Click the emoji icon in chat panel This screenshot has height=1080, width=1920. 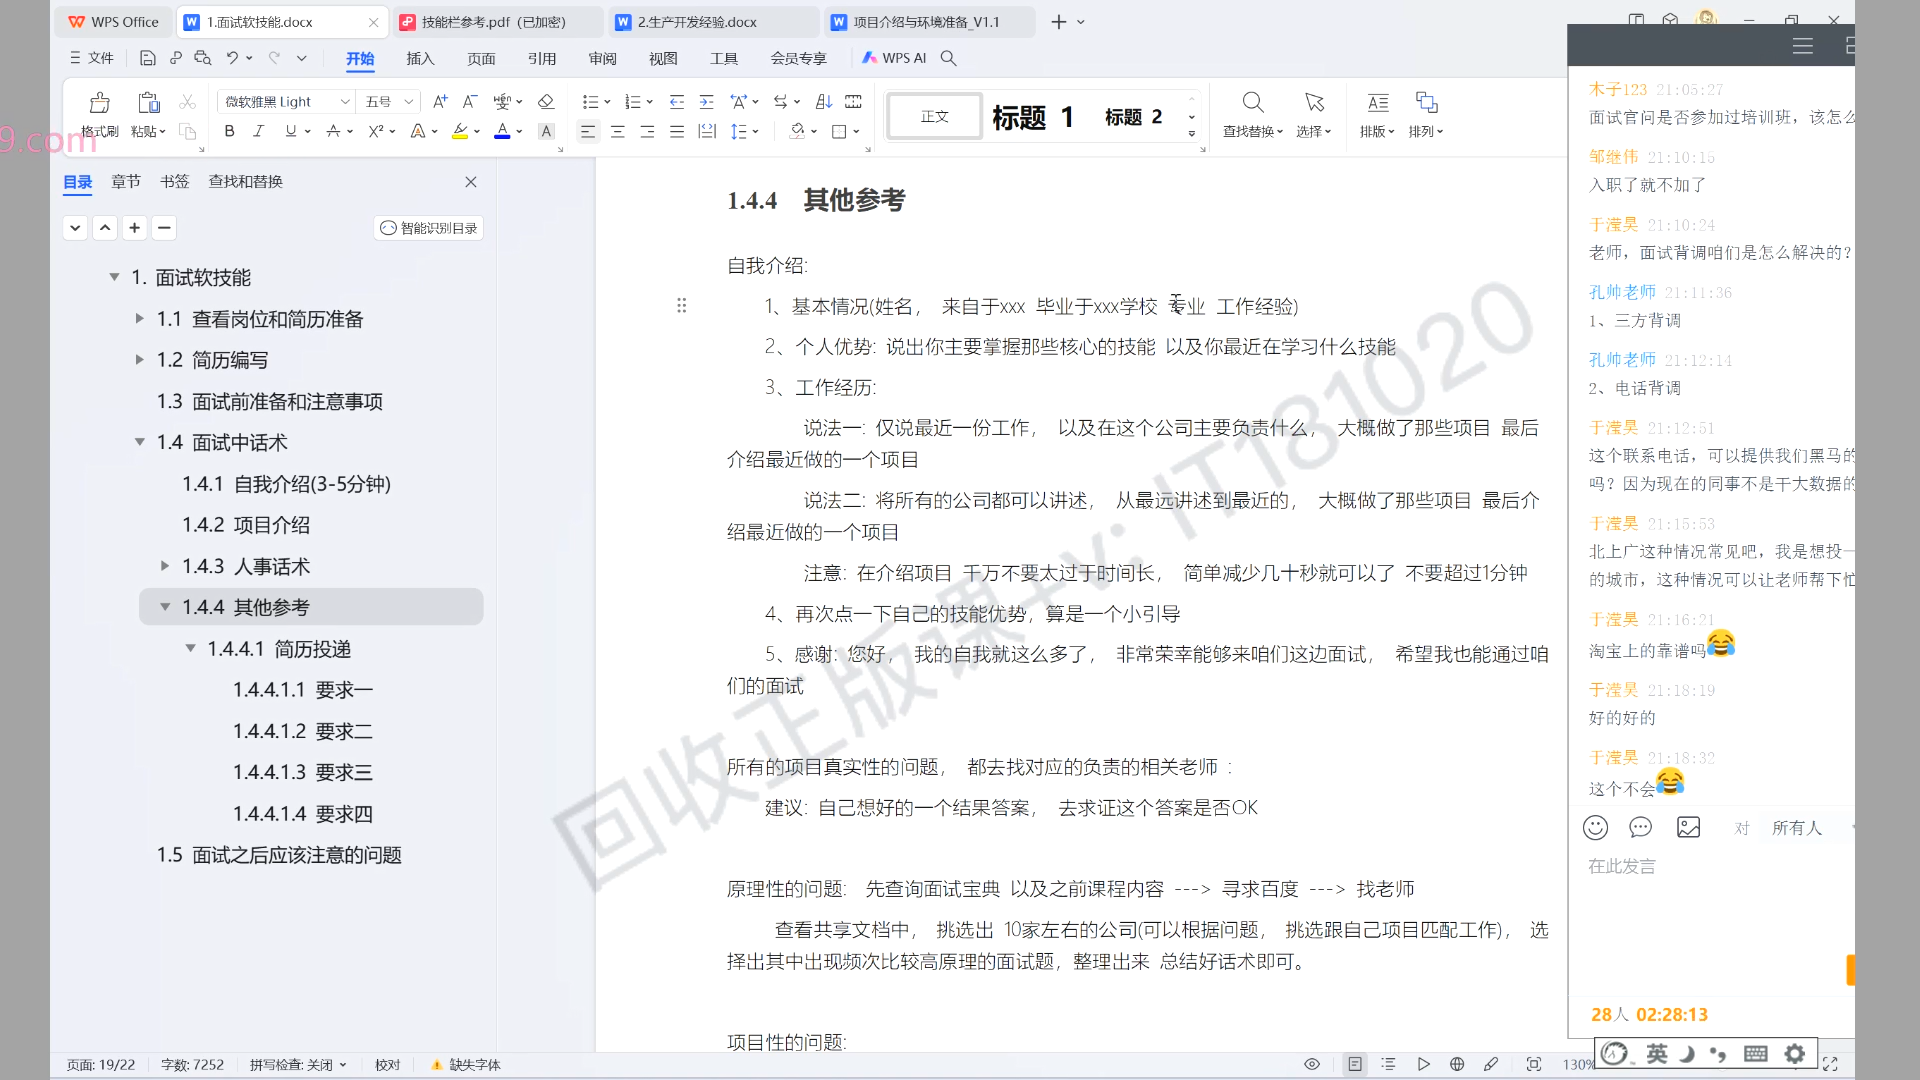1595,827
